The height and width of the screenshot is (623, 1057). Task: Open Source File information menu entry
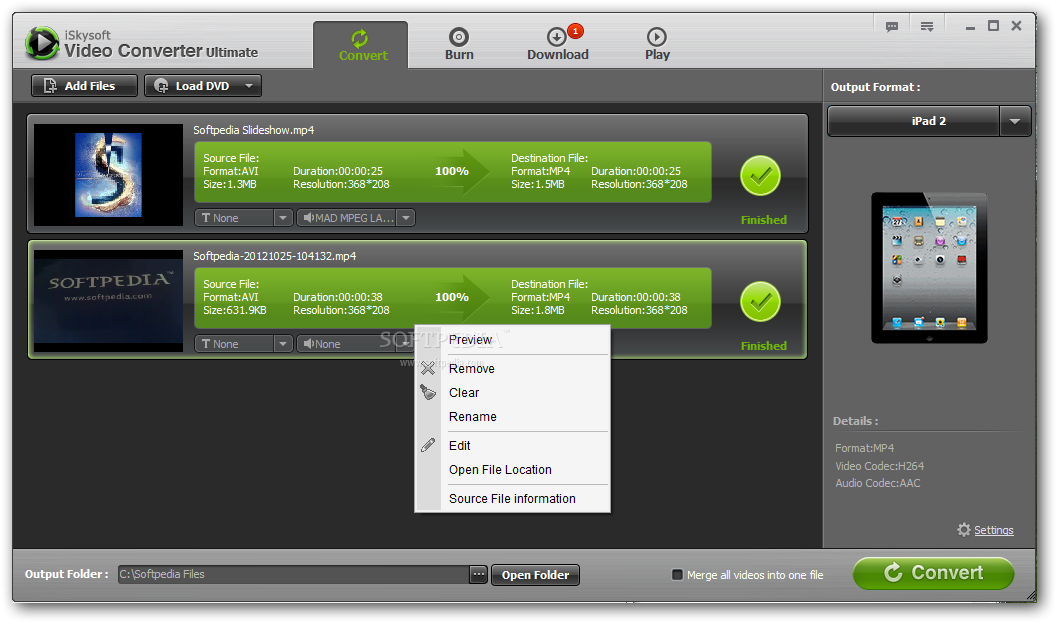(x=512, y=499)
